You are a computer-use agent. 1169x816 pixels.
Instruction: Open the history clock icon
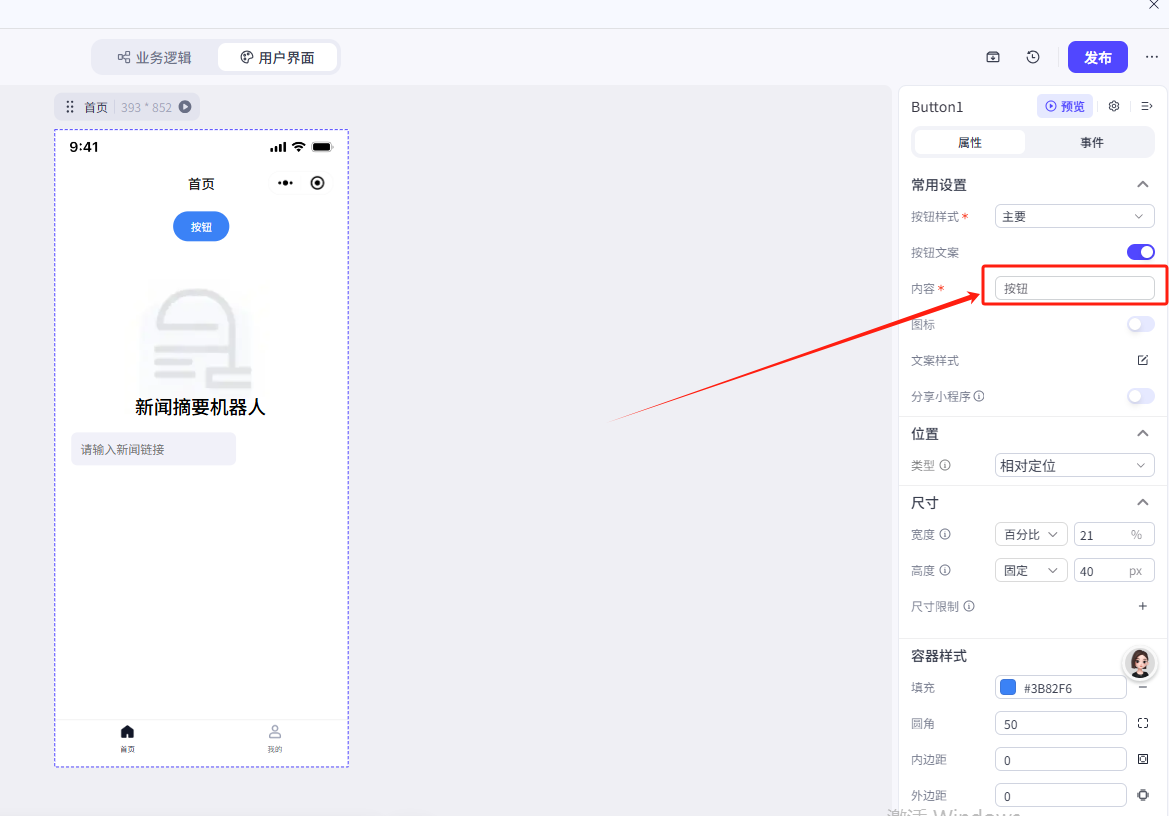[1033, 57]
